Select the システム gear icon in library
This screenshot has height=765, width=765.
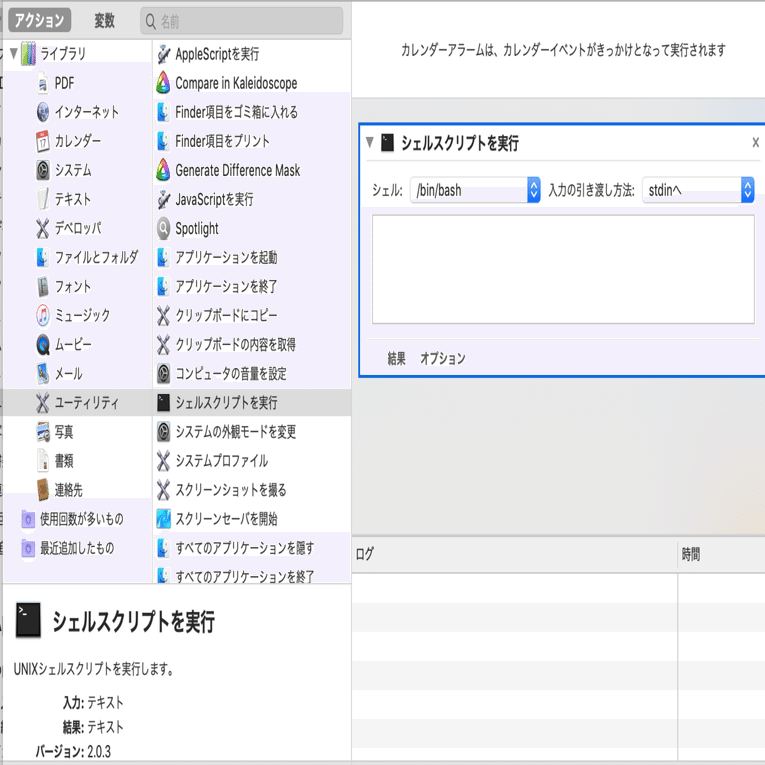[x=42, y=170]
